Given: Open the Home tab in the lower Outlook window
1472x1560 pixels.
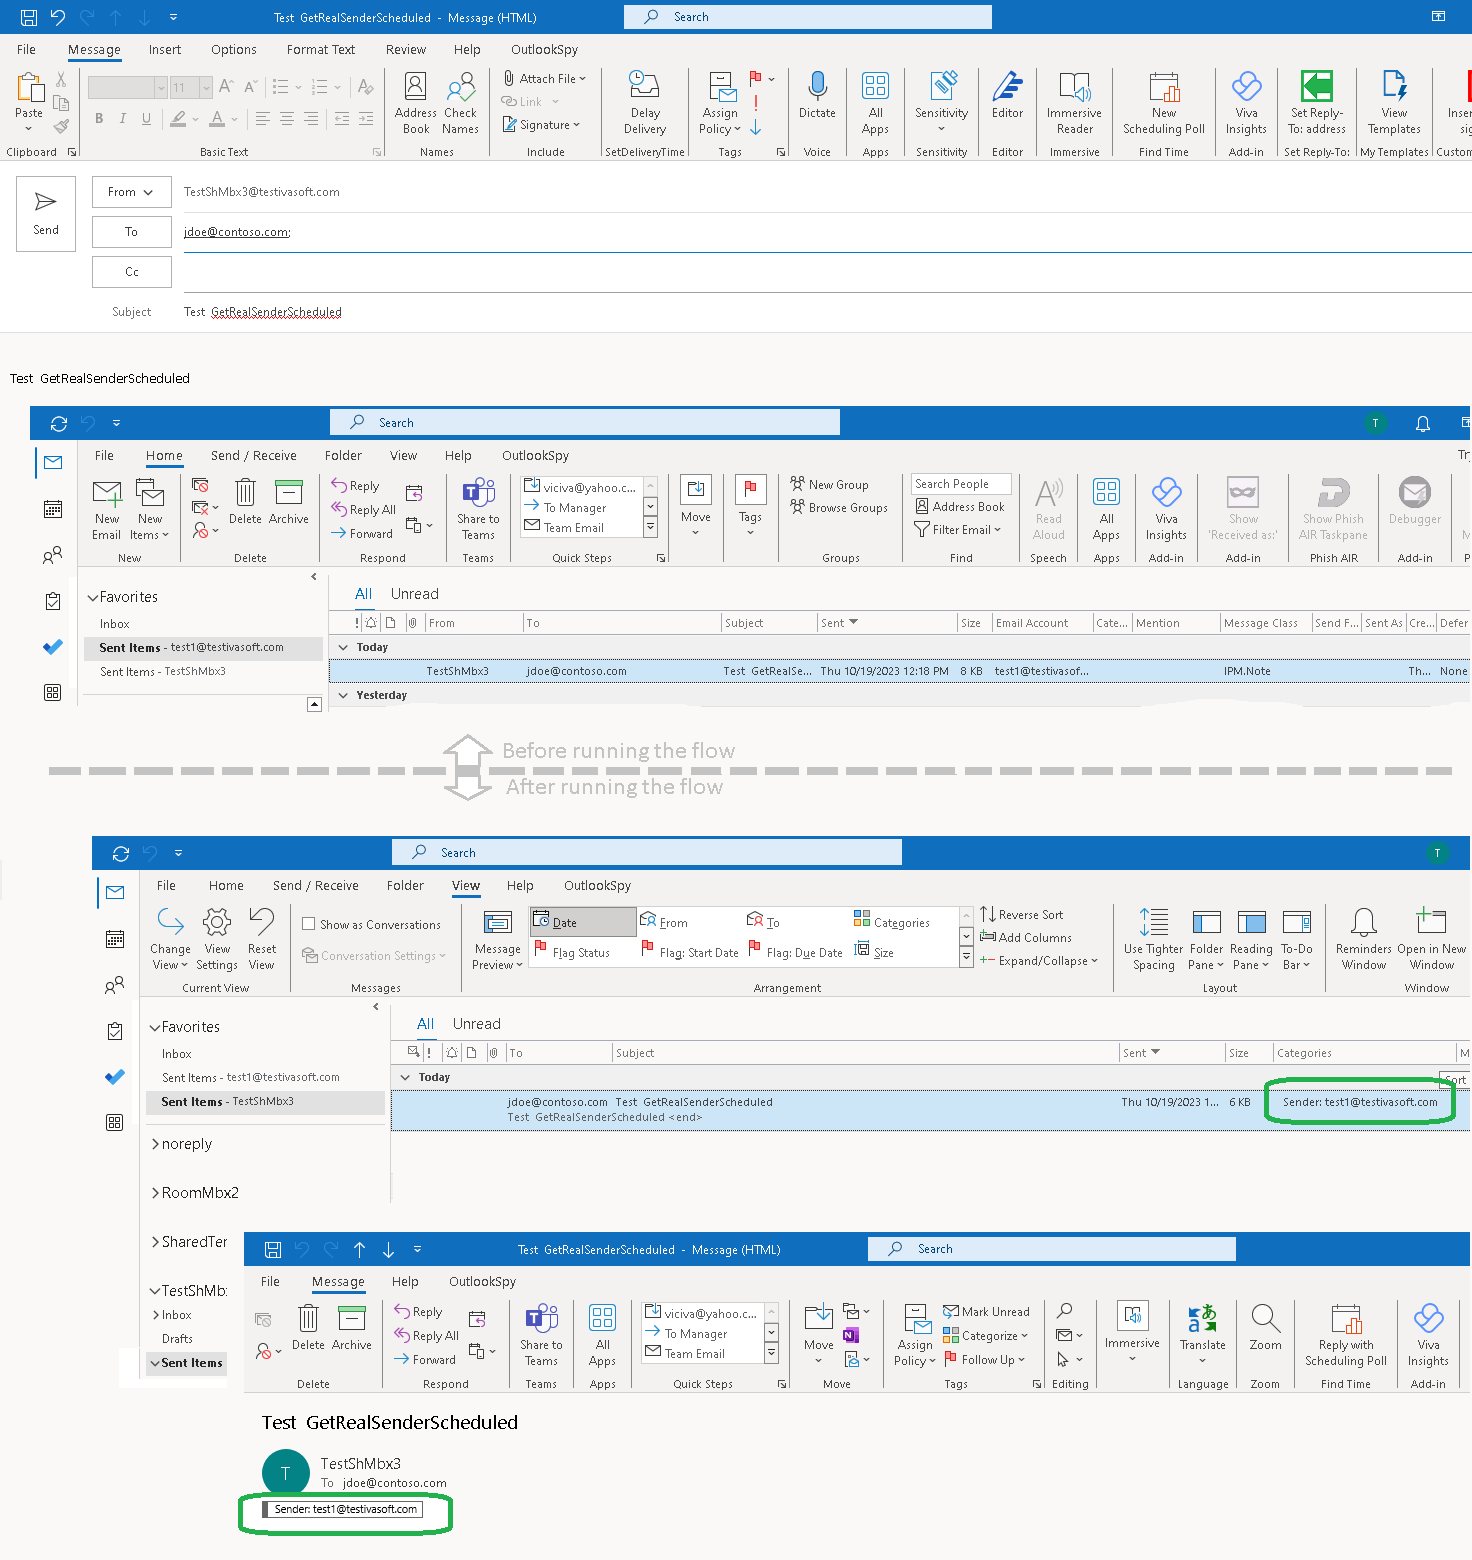Looking at the screenshot, I should pyautogui.click(x=226, y=886).
